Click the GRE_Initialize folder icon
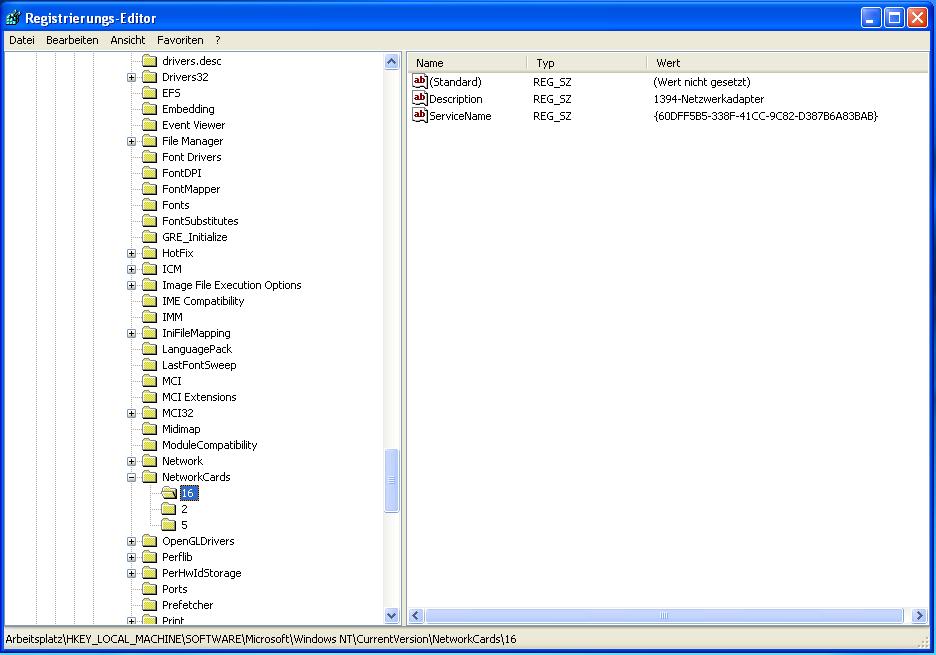Screen dimensions: 936x655 coord(149,237)
